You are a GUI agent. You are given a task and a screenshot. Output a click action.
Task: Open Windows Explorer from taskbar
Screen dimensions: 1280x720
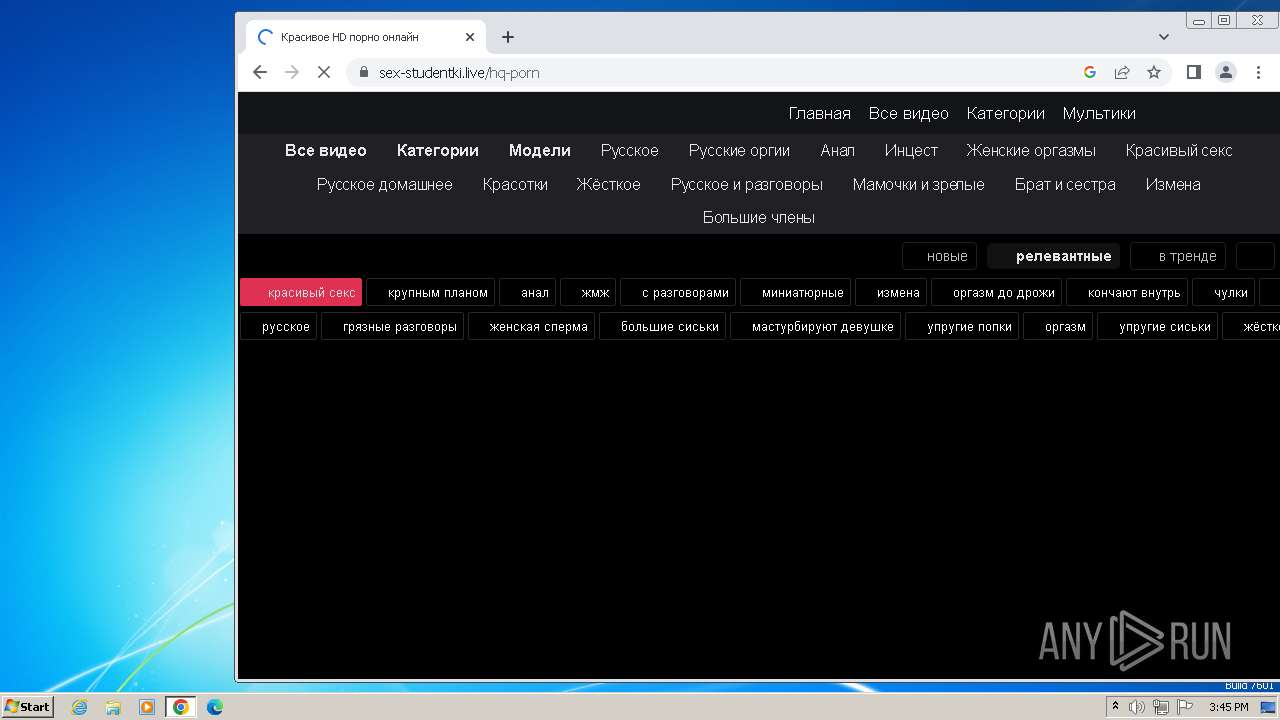coord(113,707)
